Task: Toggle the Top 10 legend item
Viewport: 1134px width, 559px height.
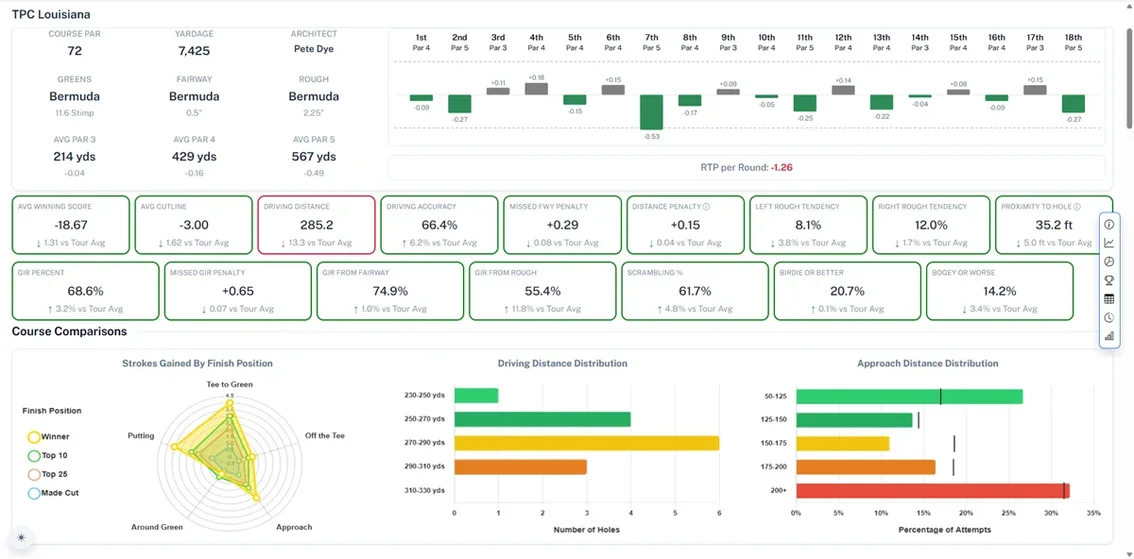Action: pos(48,456)
